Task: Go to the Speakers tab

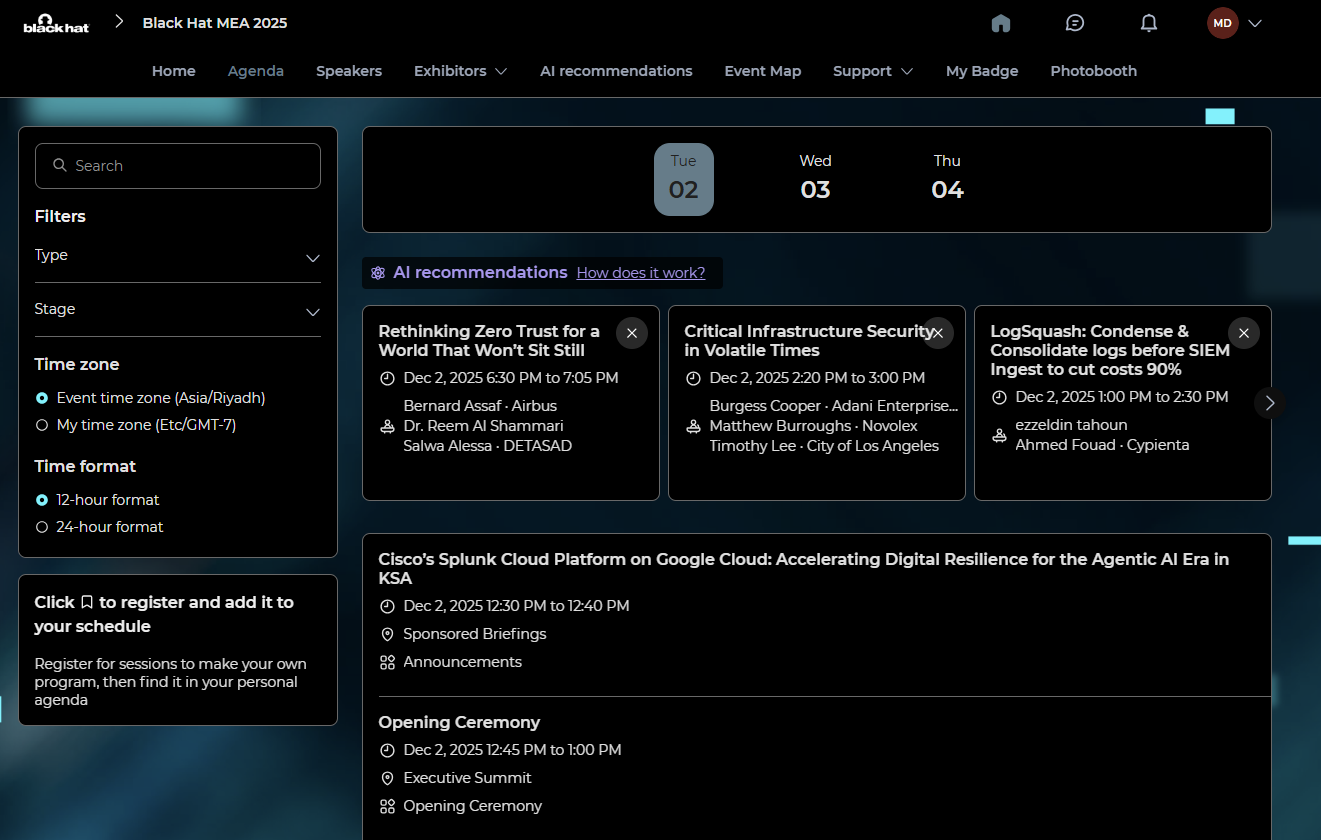Action: tap(349, 71)
